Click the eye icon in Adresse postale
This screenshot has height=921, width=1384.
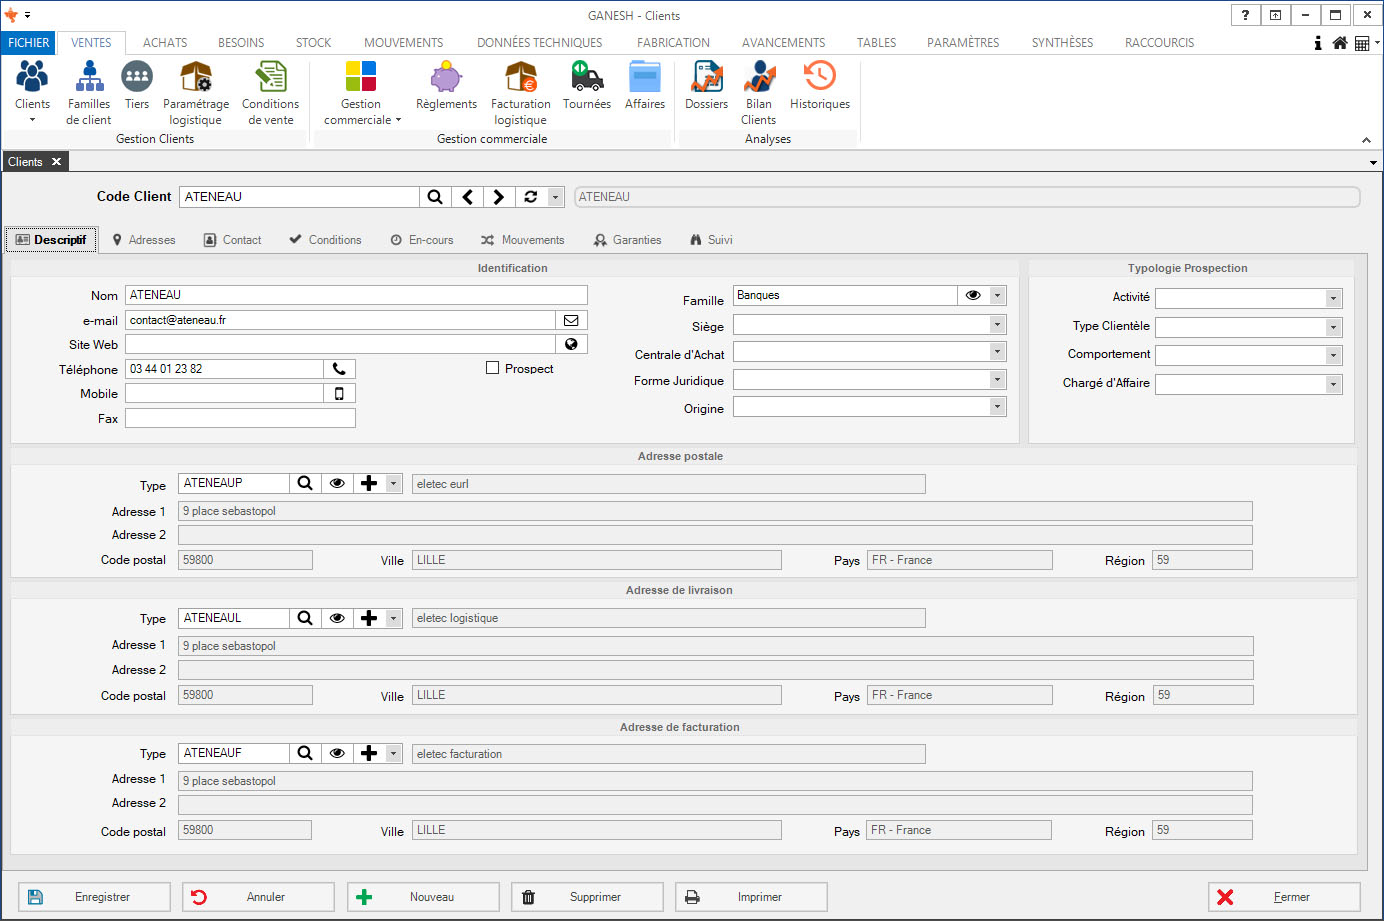(x=337, y=483)
